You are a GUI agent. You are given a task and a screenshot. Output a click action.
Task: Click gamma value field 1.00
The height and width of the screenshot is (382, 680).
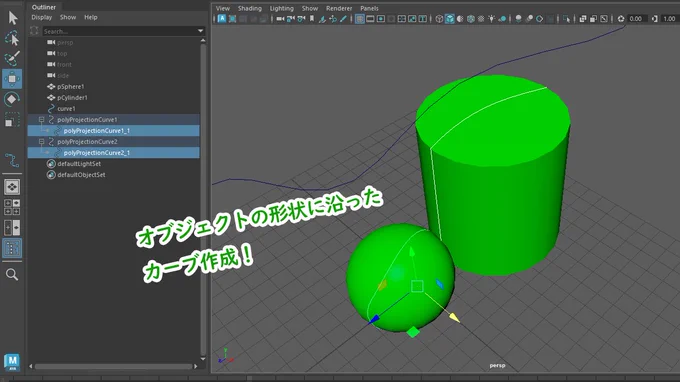669,19
